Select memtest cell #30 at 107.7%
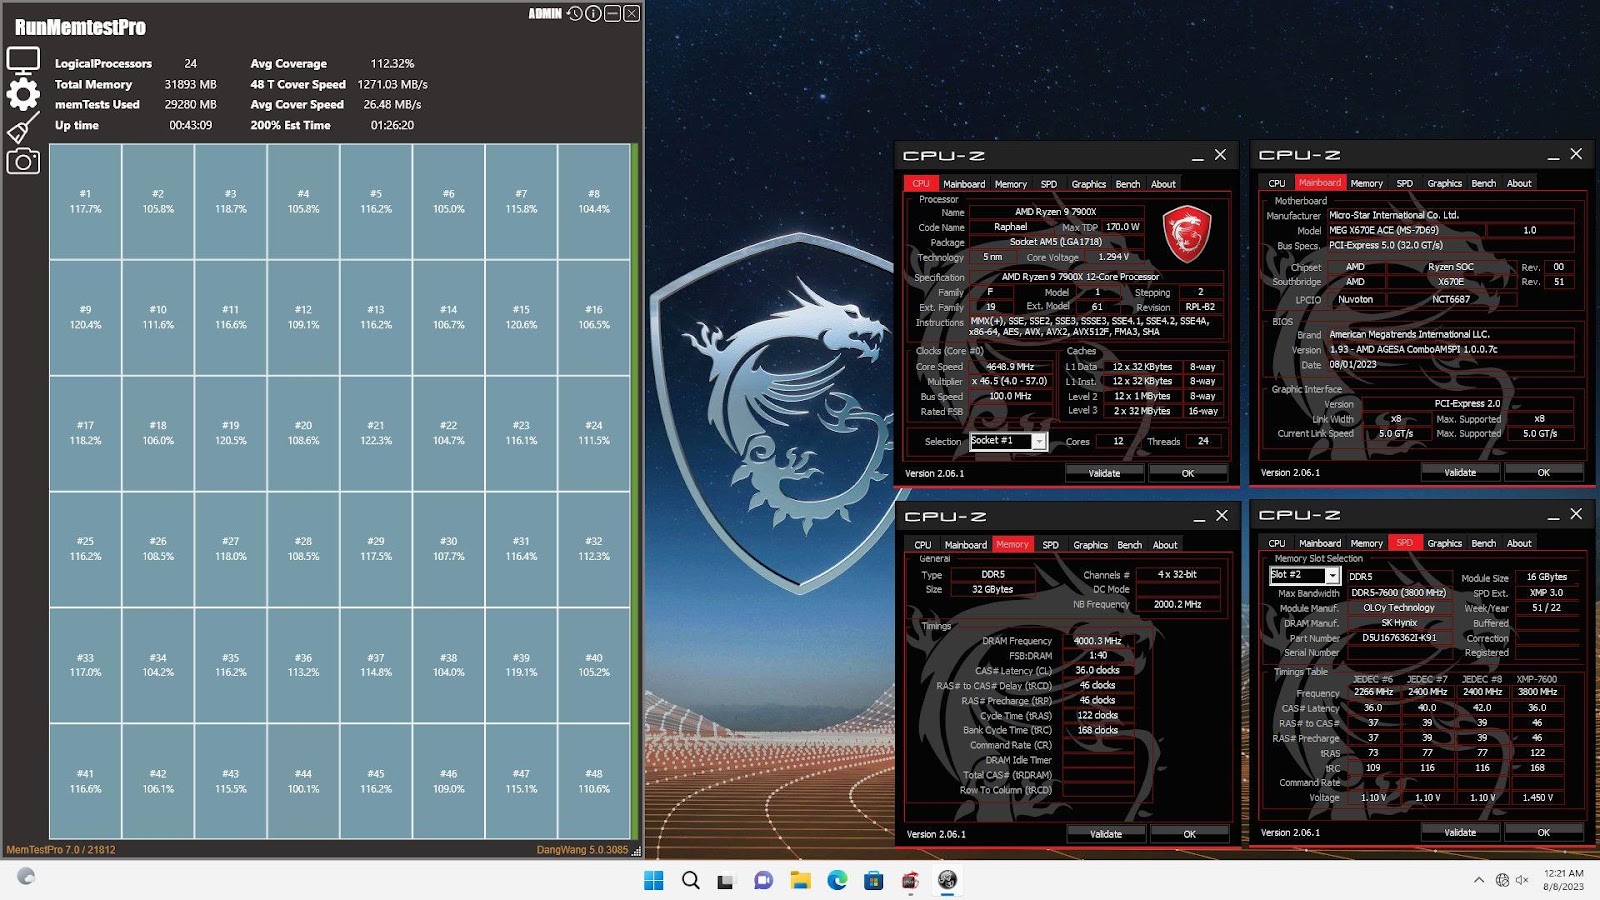The height and width of the screenshot is (900, 1600). click(449, 549)
